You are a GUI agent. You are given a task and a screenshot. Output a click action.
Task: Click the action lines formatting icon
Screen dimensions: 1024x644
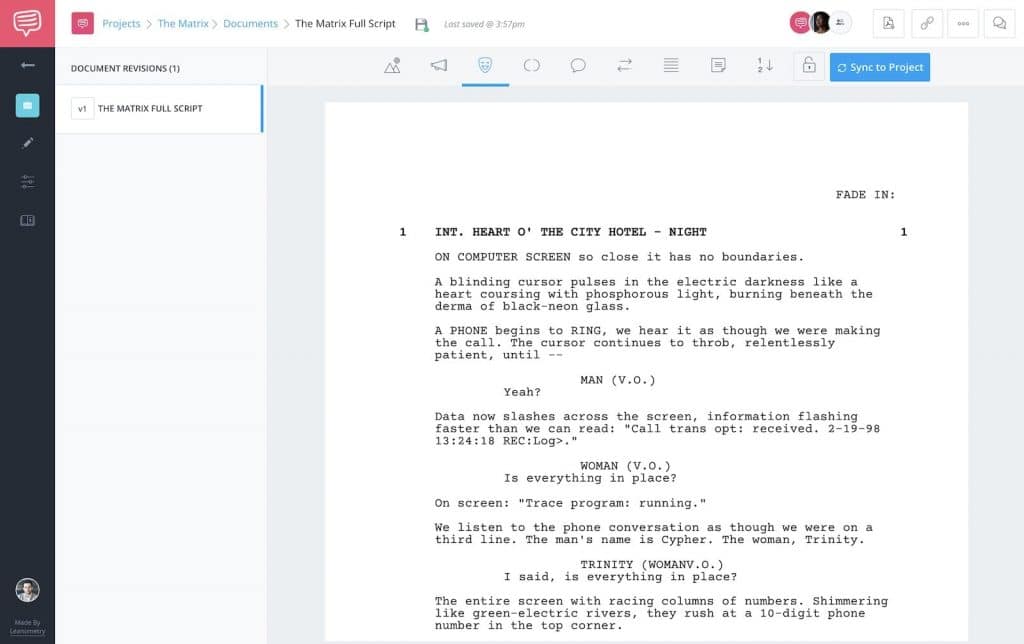coord(671,66)
